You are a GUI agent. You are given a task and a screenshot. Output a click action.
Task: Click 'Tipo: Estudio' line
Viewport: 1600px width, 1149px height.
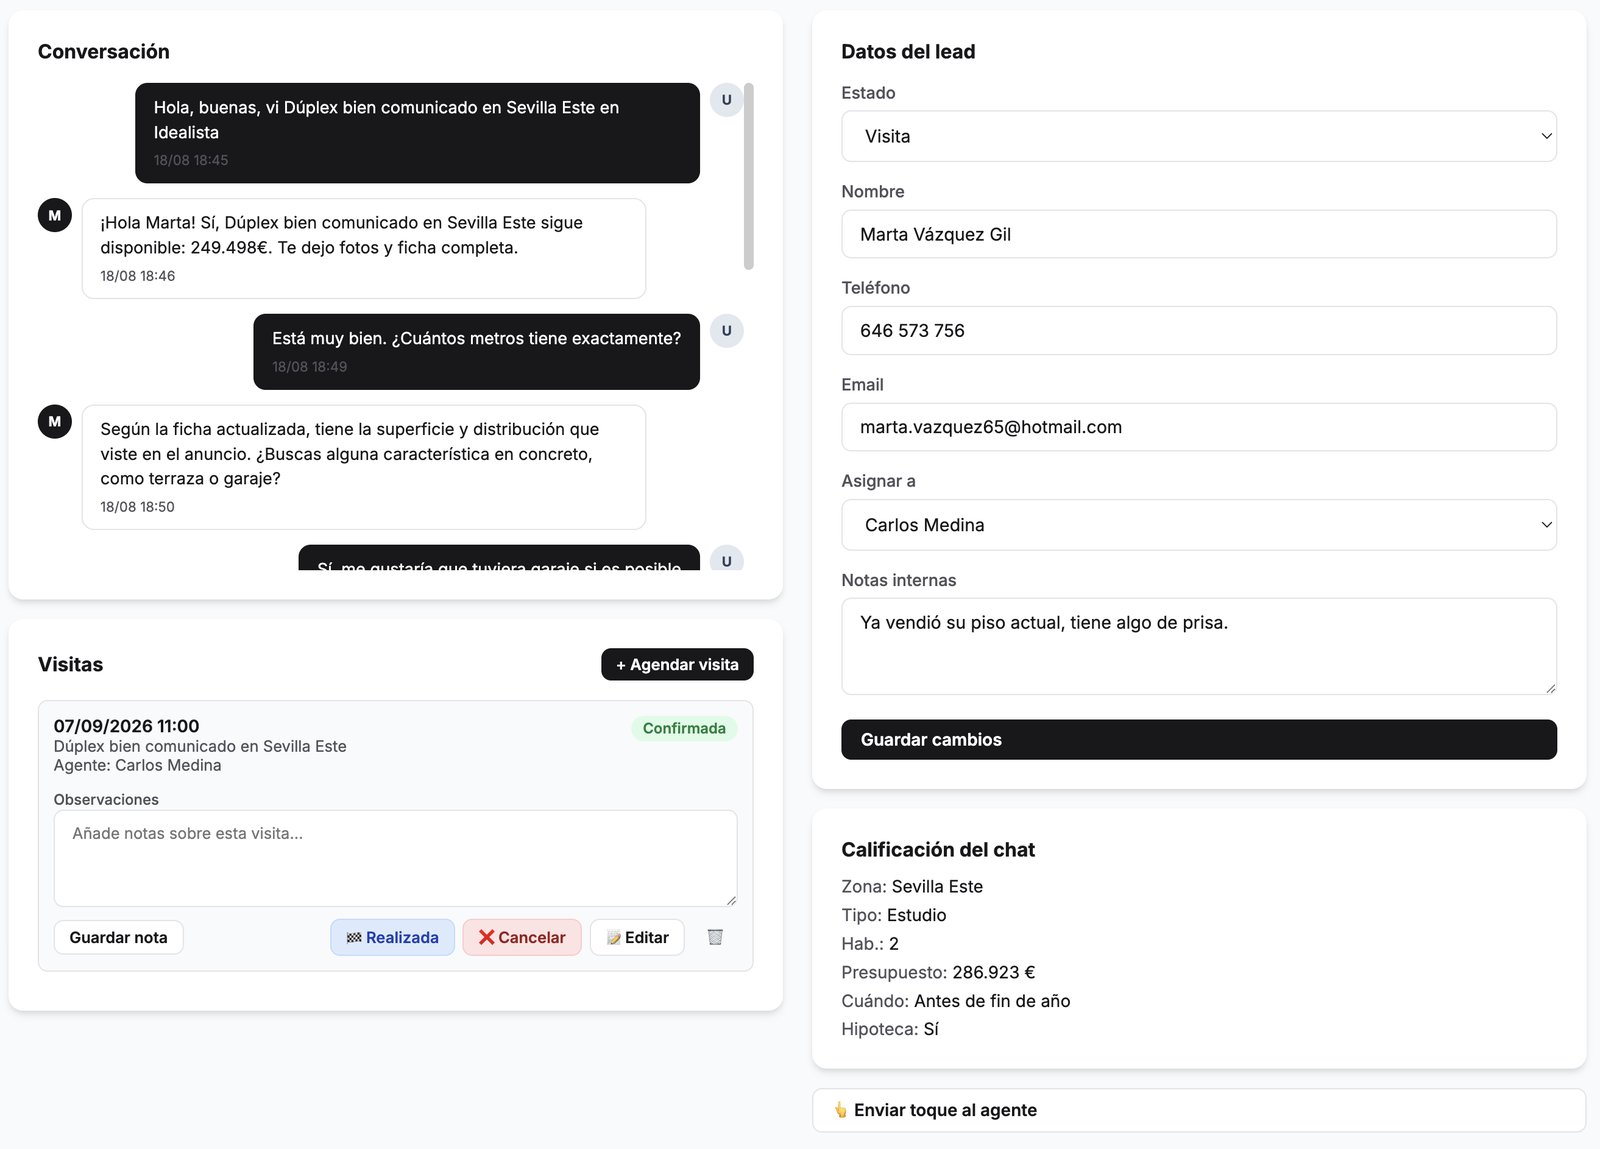click(x=894, y=915)
